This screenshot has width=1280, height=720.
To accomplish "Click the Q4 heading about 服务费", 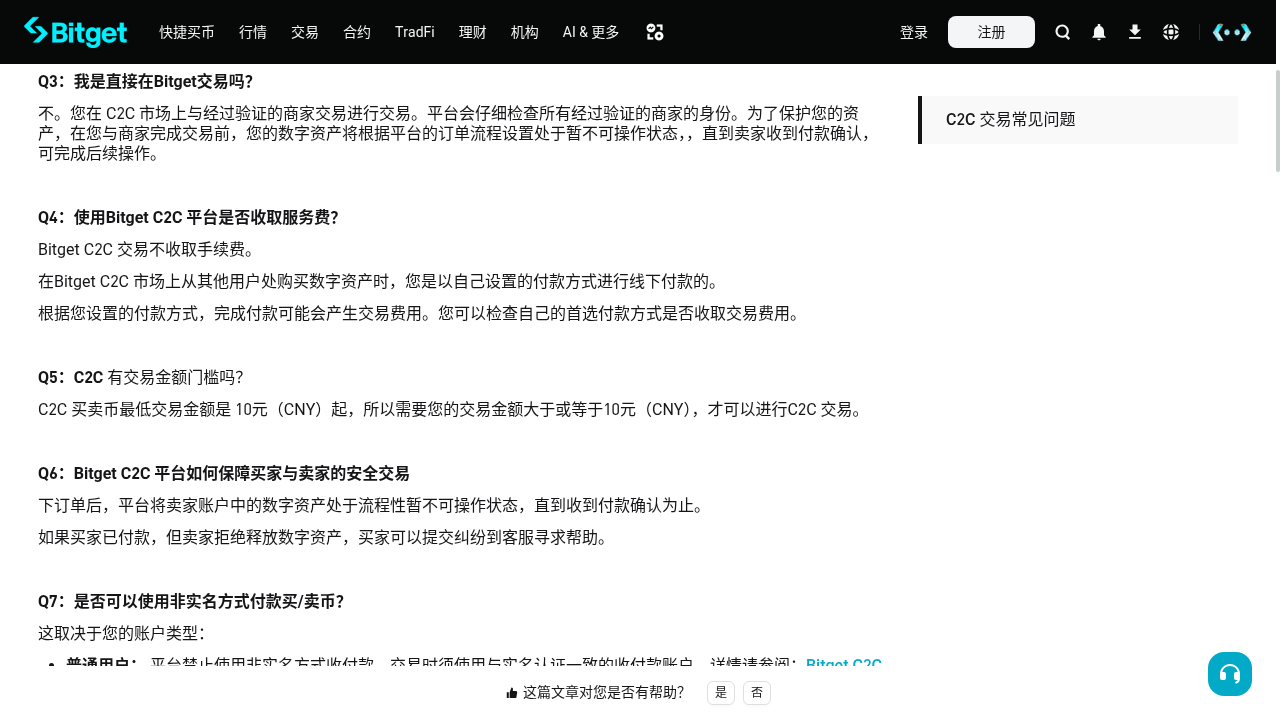I will (x=188, y=218).
